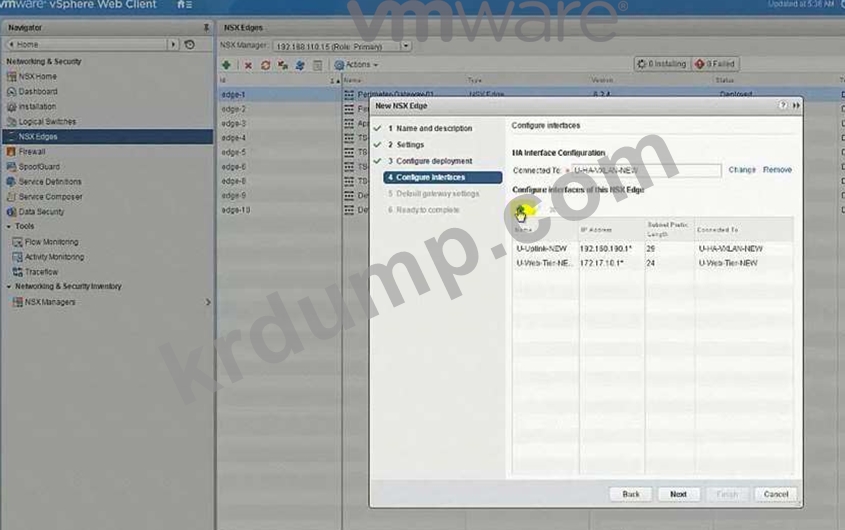This screenshot has height=530, width=845.
Task: Click the navigator history clock icon
Action: click(x=190, y=44)
